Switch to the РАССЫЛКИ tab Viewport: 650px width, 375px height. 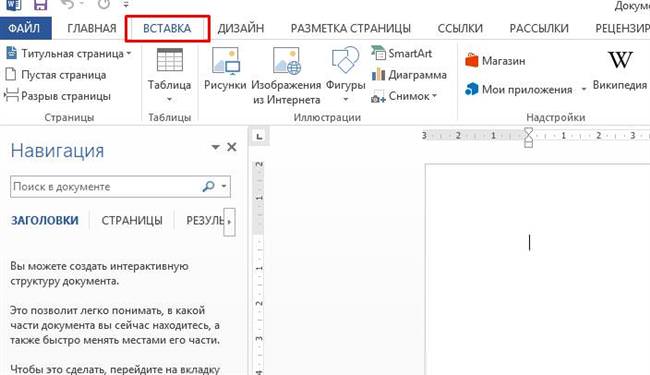pyautogui.click(x=539, y=28)
